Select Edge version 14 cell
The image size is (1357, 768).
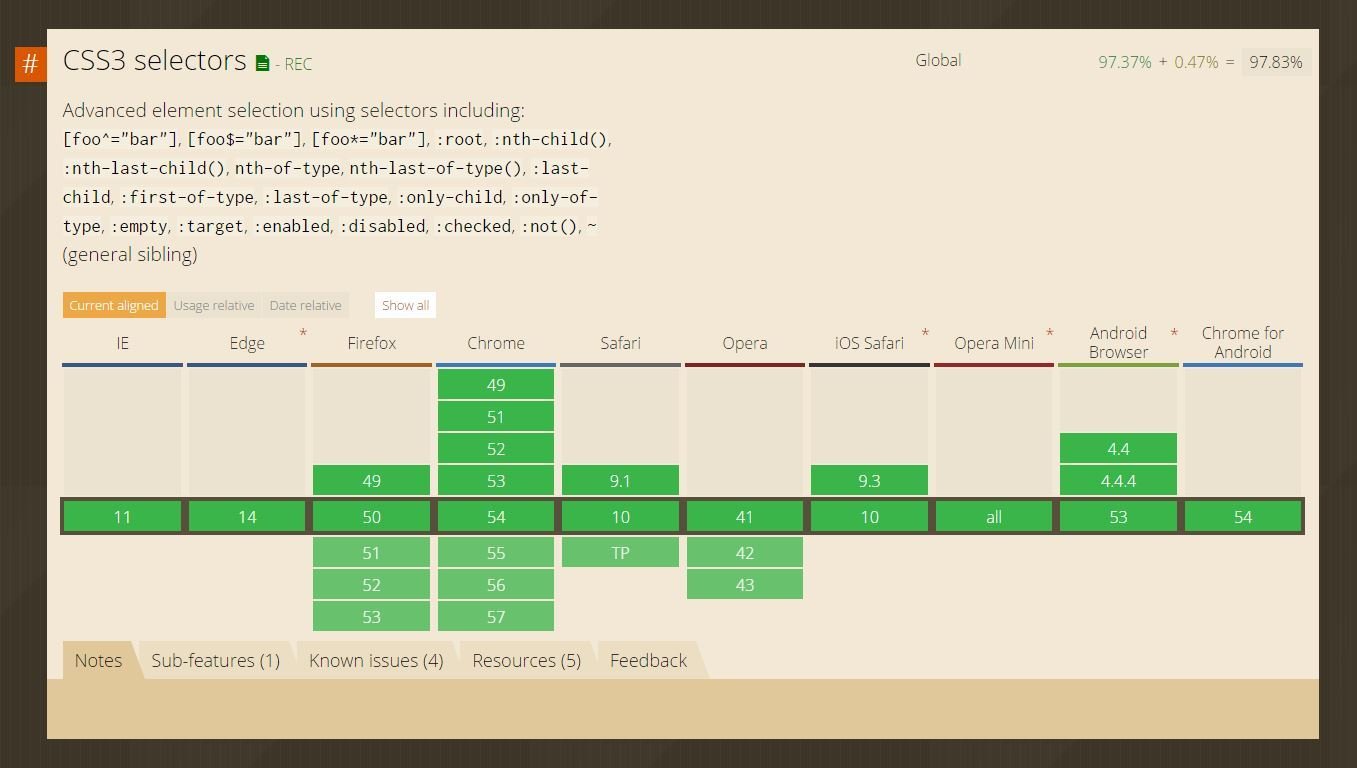point(247,517)
